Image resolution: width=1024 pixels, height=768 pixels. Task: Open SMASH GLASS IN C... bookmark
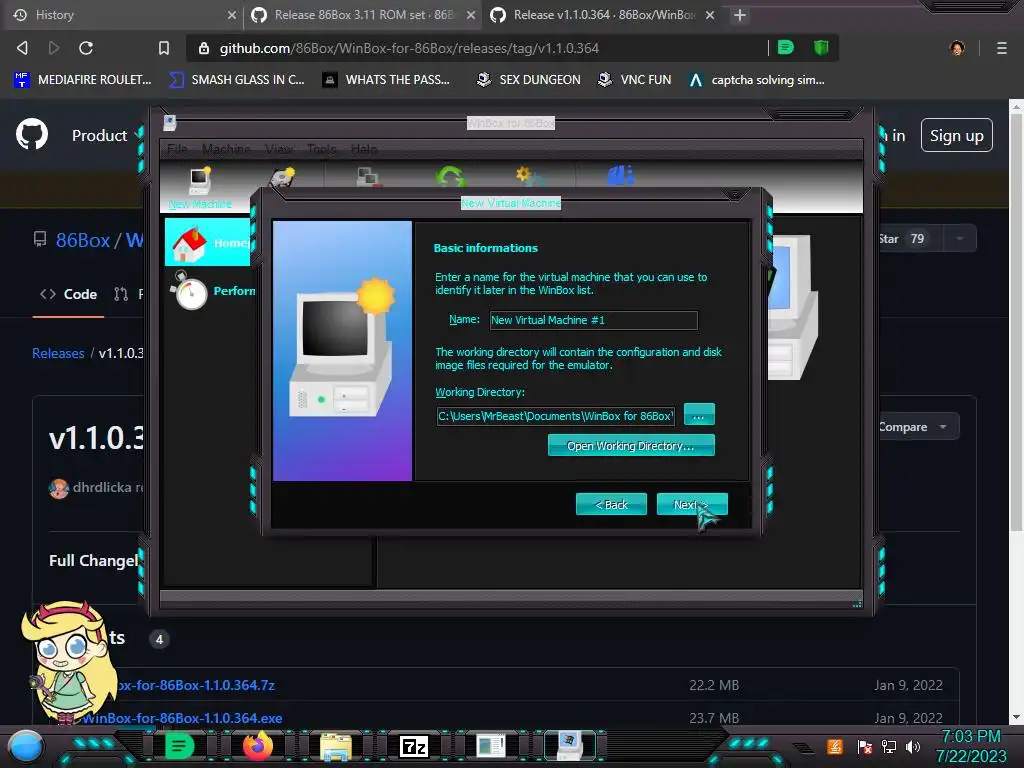point(236,80)
